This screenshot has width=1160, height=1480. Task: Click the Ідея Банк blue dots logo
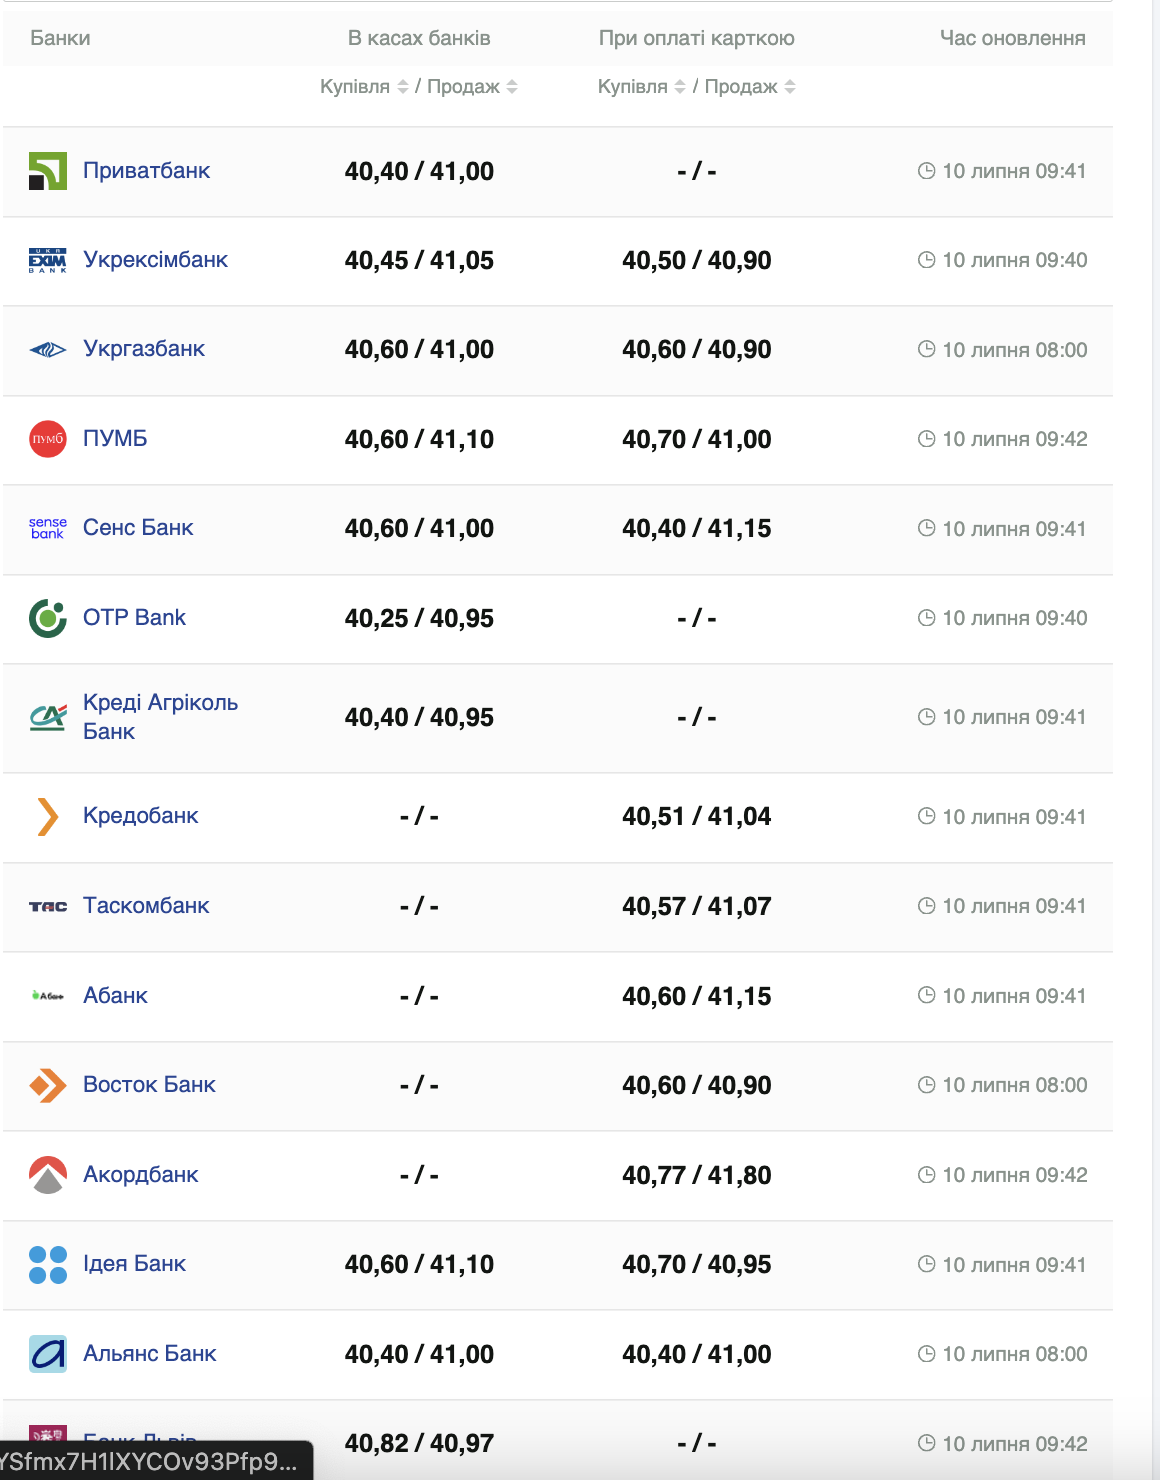[x=48, y=1264]
